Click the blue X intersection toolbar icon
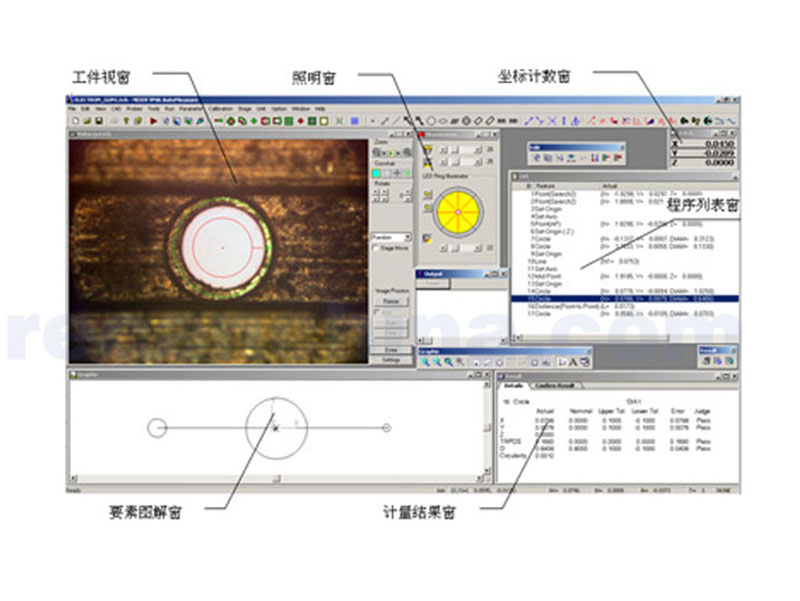The width and height of the screenshot is (800, 601). (x=552, y=121)
